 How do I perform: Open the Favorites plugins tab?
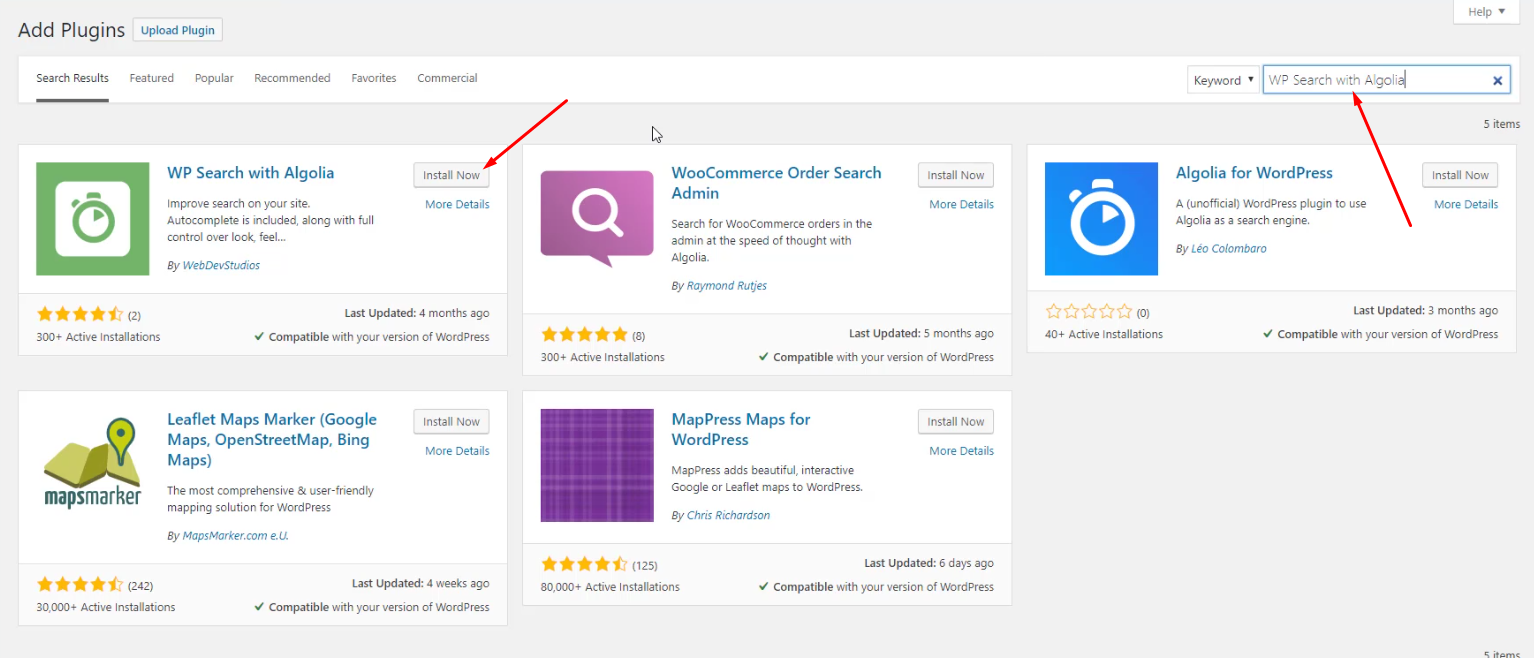coord(374,78)
